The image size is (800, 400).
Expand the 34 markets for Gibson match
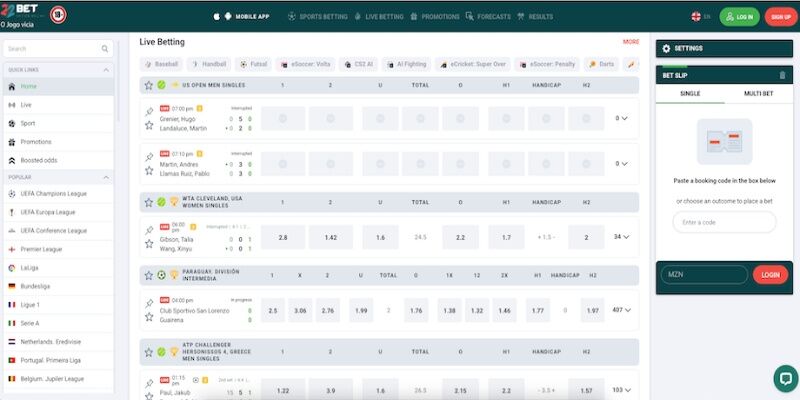point(622,237)
